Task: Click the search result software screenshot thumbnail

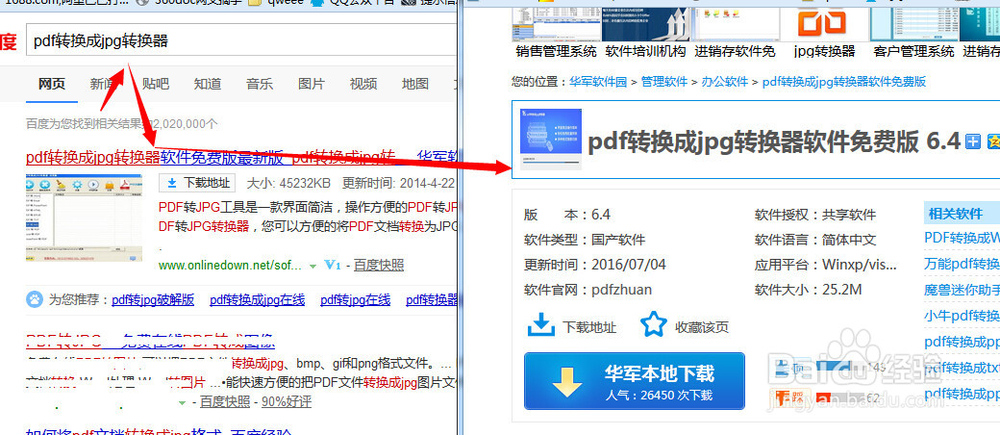Action: 84,217
